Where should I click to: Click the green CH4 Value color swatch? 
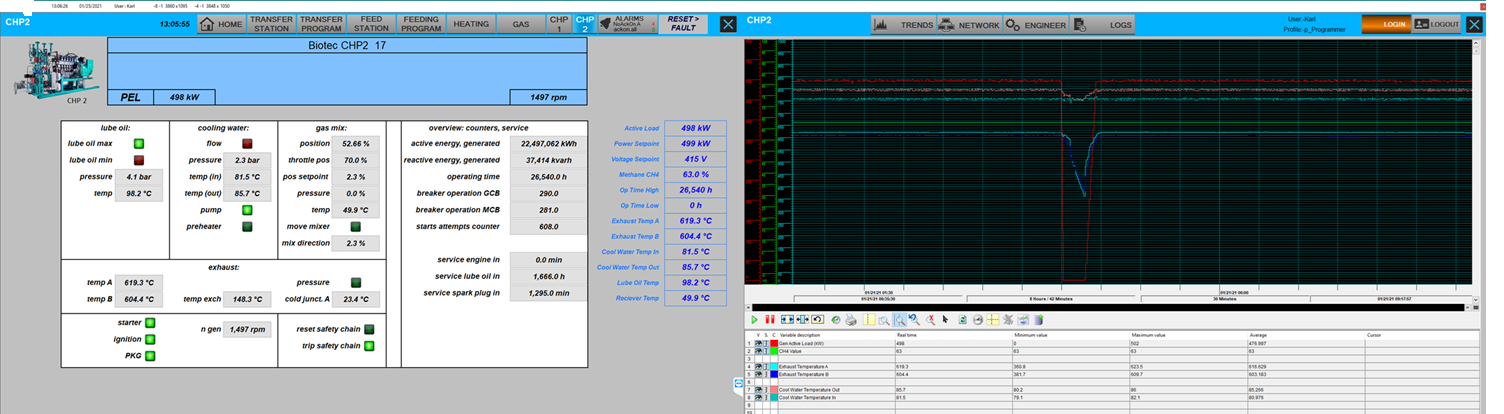tap(774, 351)
